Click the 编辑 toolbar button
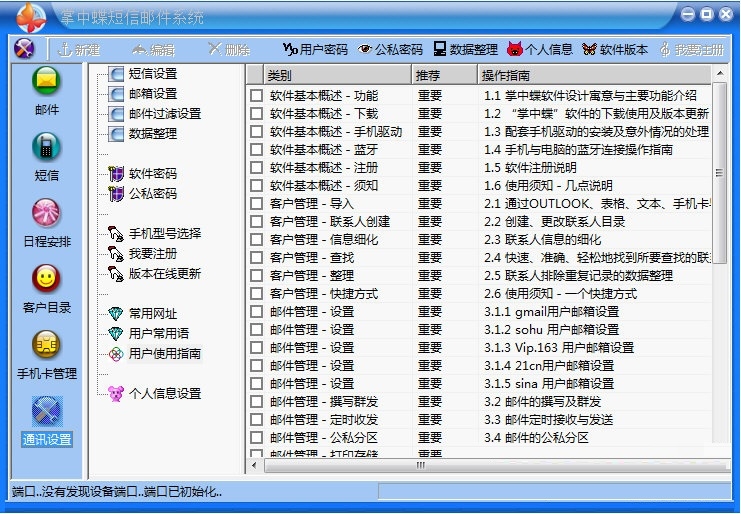 (x=154, y=50)
